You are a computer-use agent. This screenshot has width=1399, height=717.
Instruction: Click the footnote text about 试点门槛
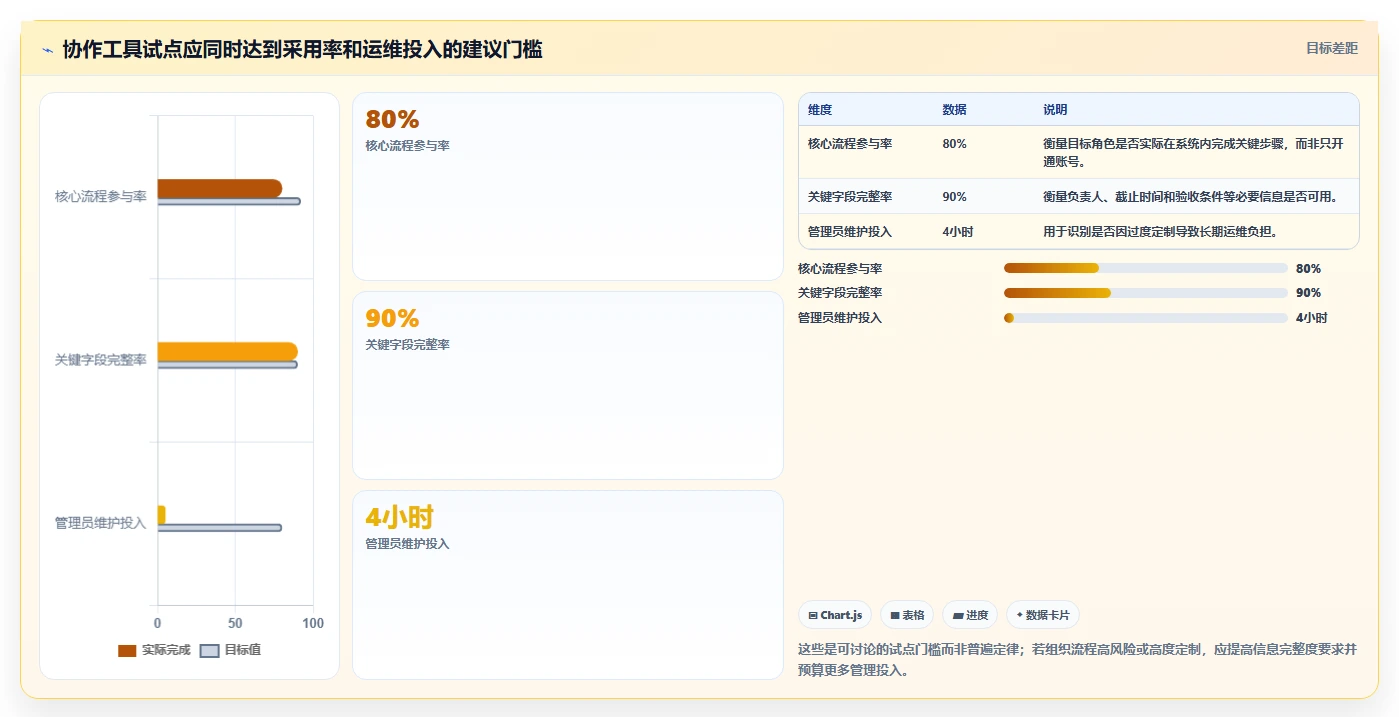(x=1077, y=660)
